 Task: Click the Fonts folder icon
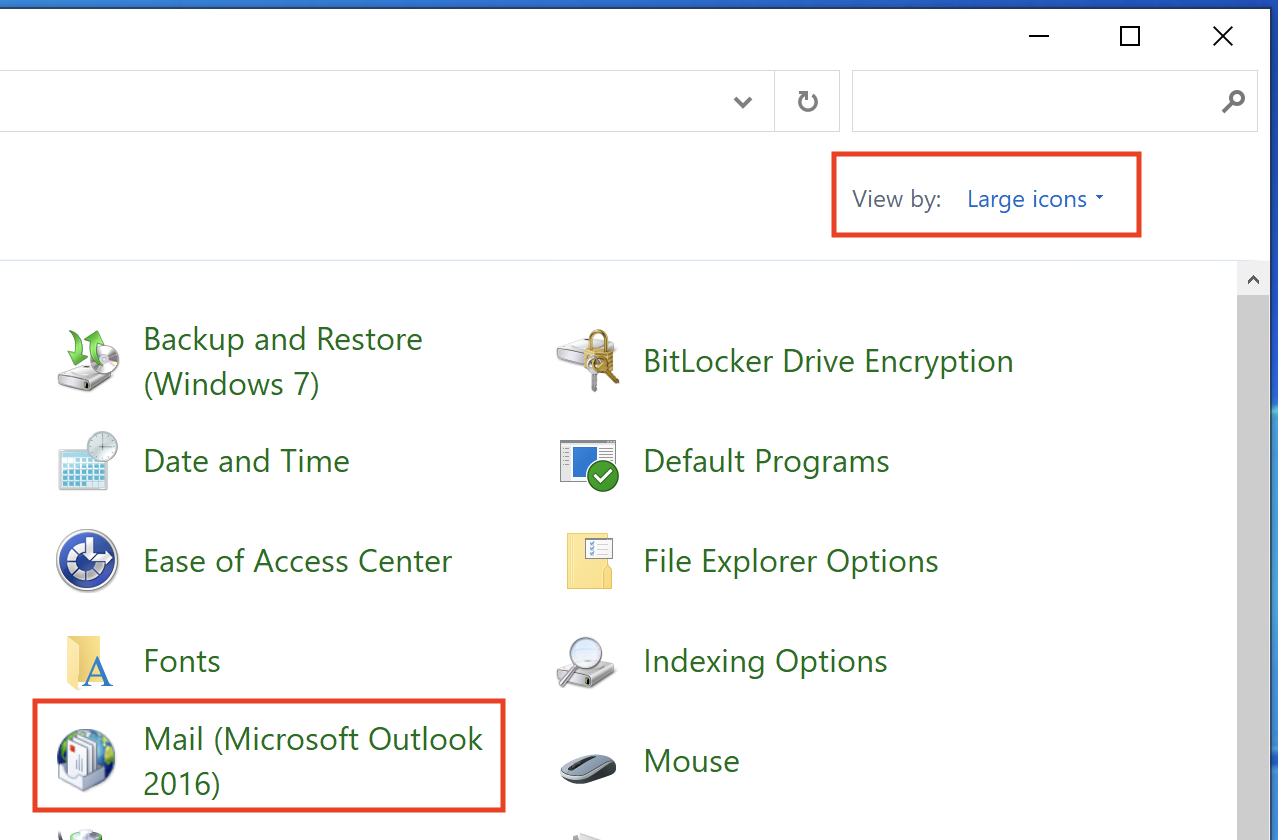click(x=88, y=662)
